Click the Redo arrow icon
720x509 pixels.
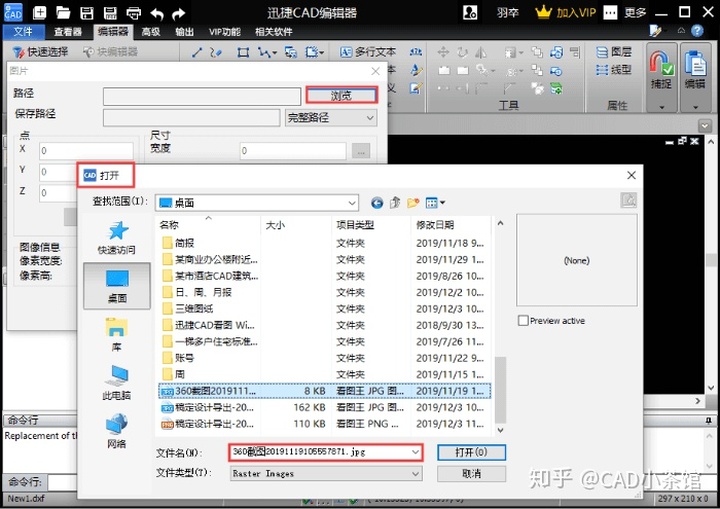click(x=178, y=13)
